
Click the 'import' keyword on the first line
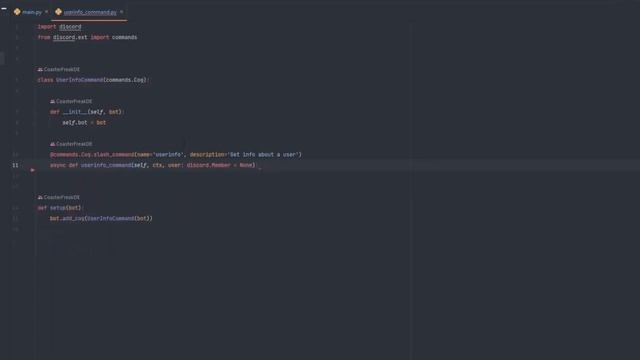tap(47, 27)
